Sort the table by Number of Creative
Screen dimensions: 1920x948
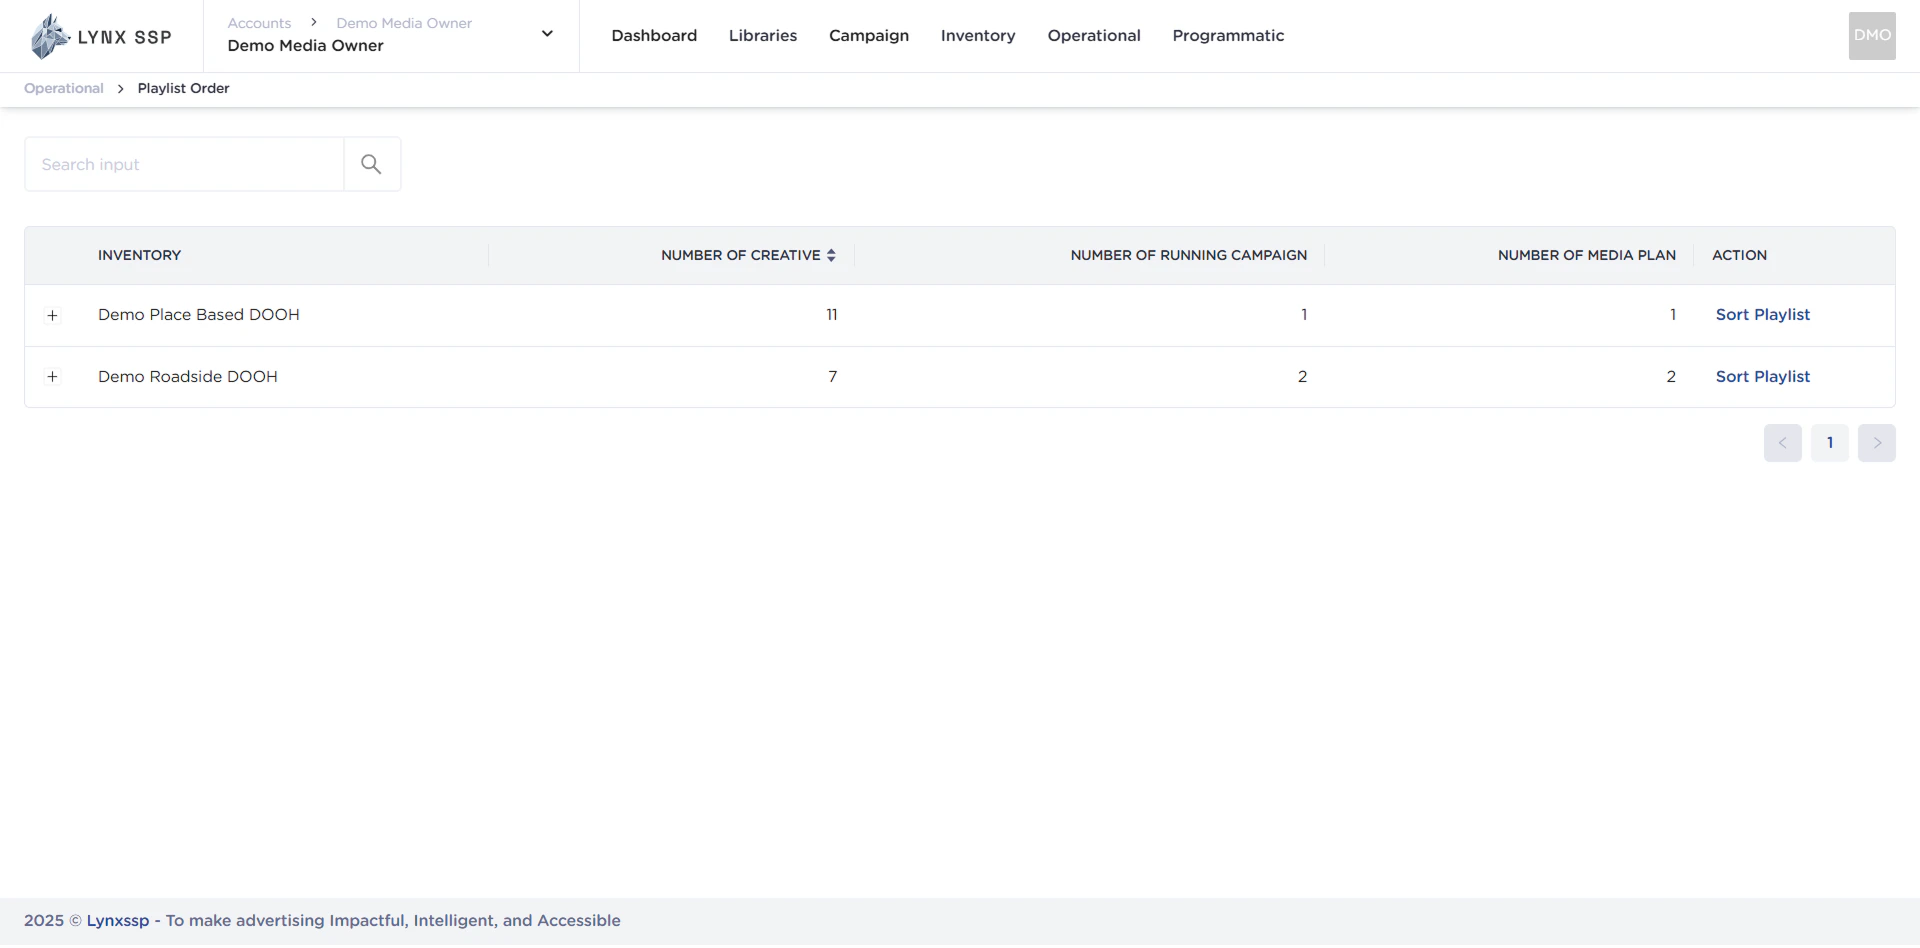point(831,255)
